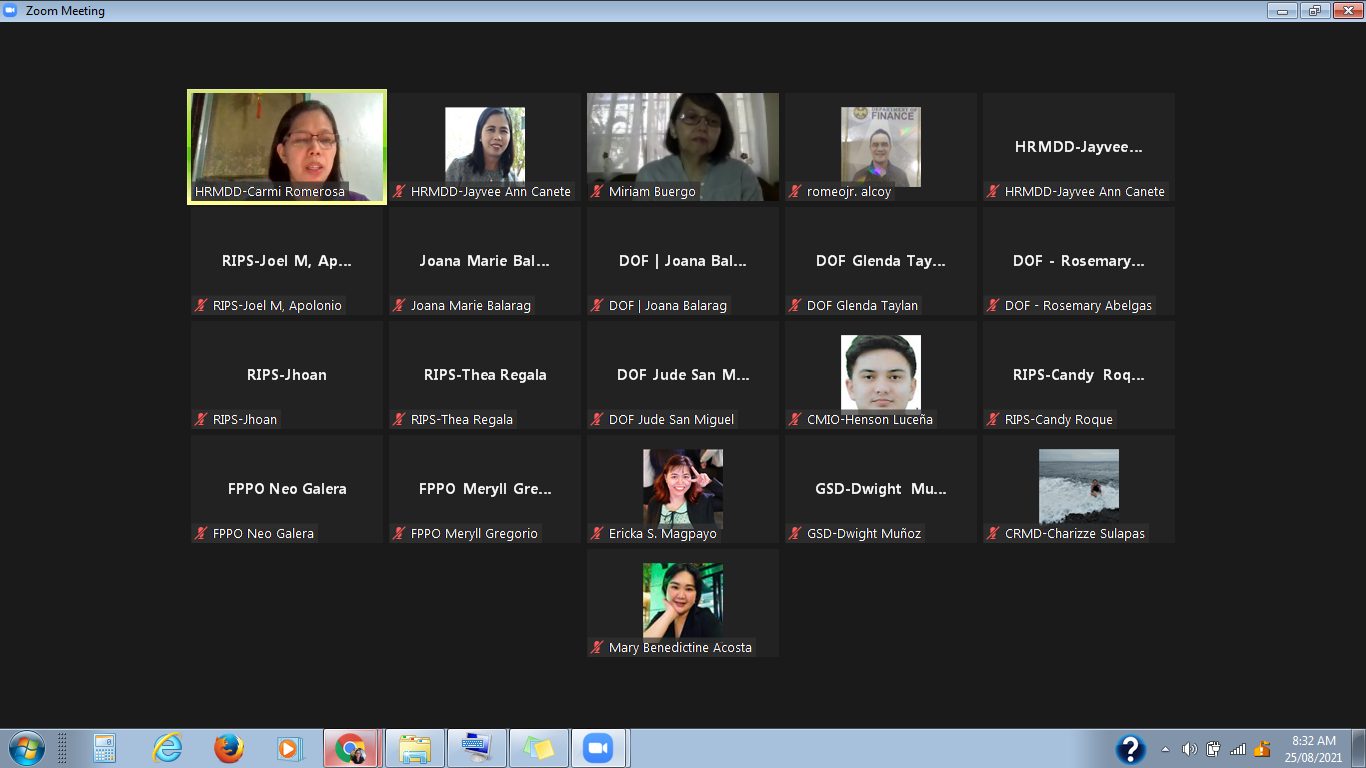Click CRMD-Charizze Sulapas's ocean wave photo
The width and height of the screenshot is (1366, 768).
(x=1079, y=486)
